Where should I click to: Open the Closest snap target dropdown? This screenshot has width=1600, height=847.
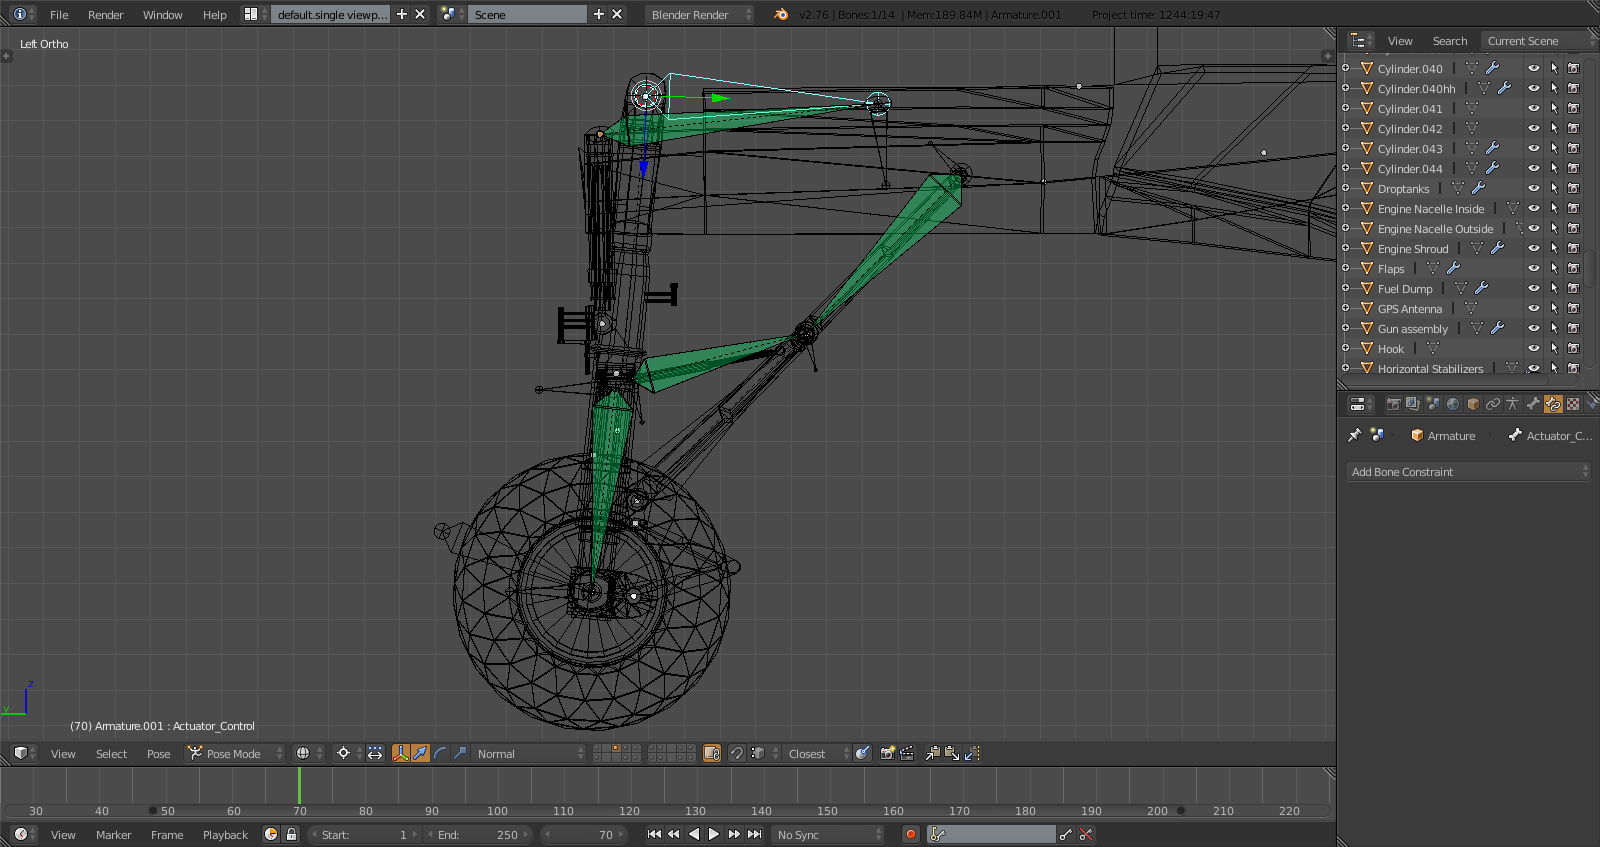pyautogui.click(x=817, y=753)
